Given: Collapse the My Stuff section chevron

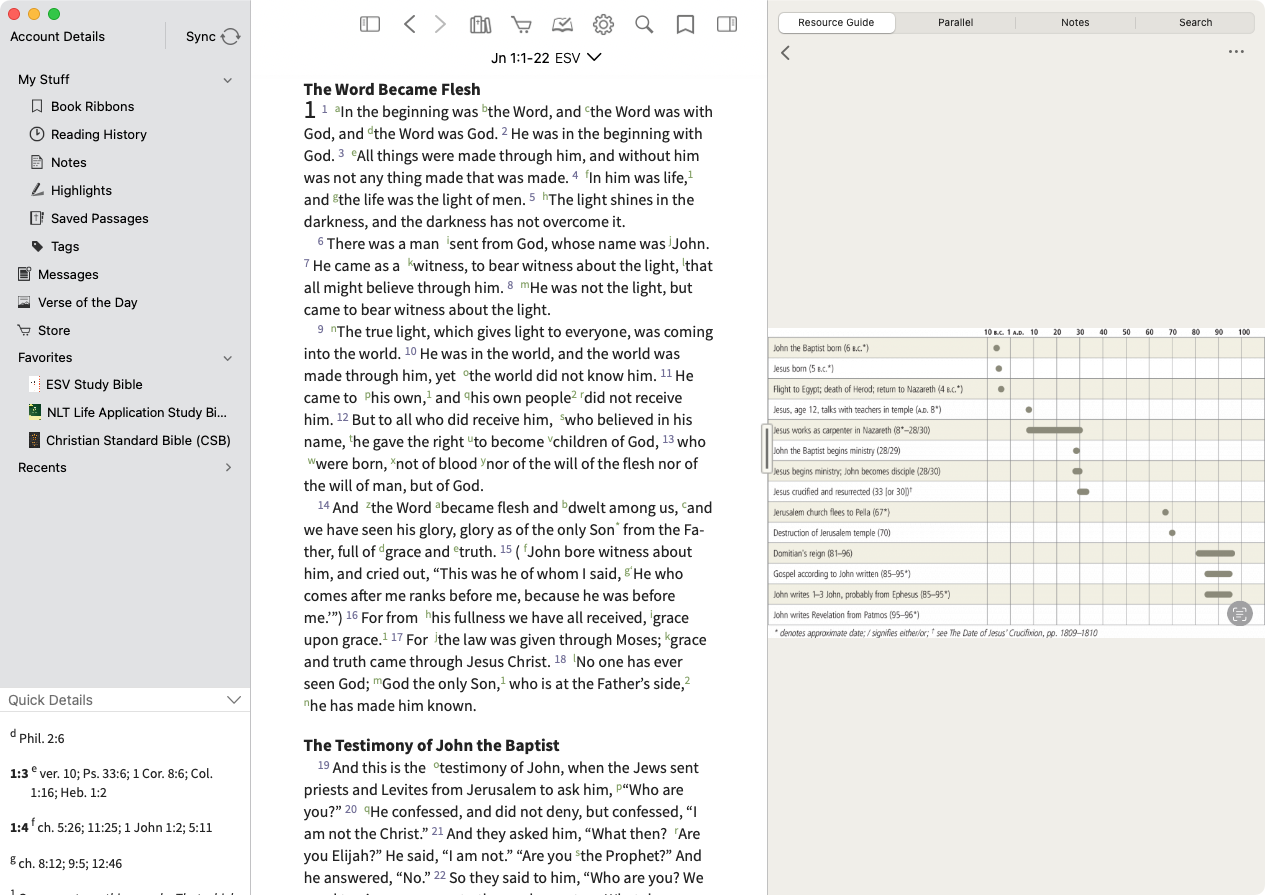Looking at the screenshot, I should (228, 80).
